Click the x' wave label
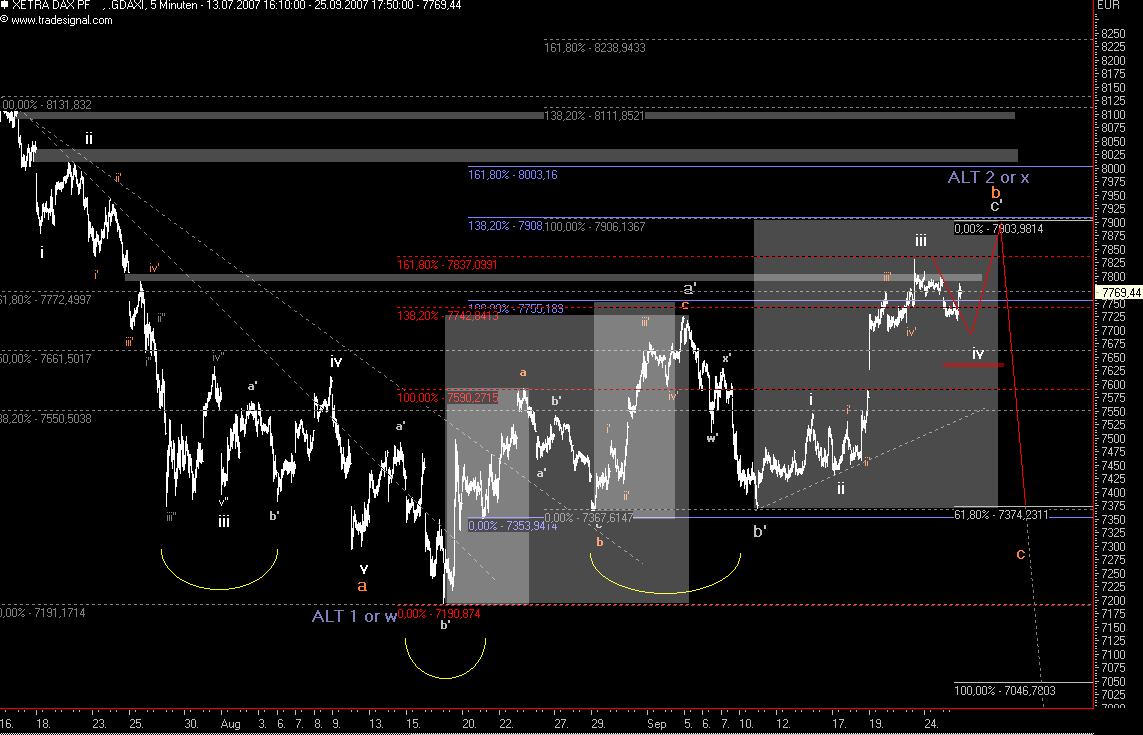The image size is (1143, 735). [726, 358]
